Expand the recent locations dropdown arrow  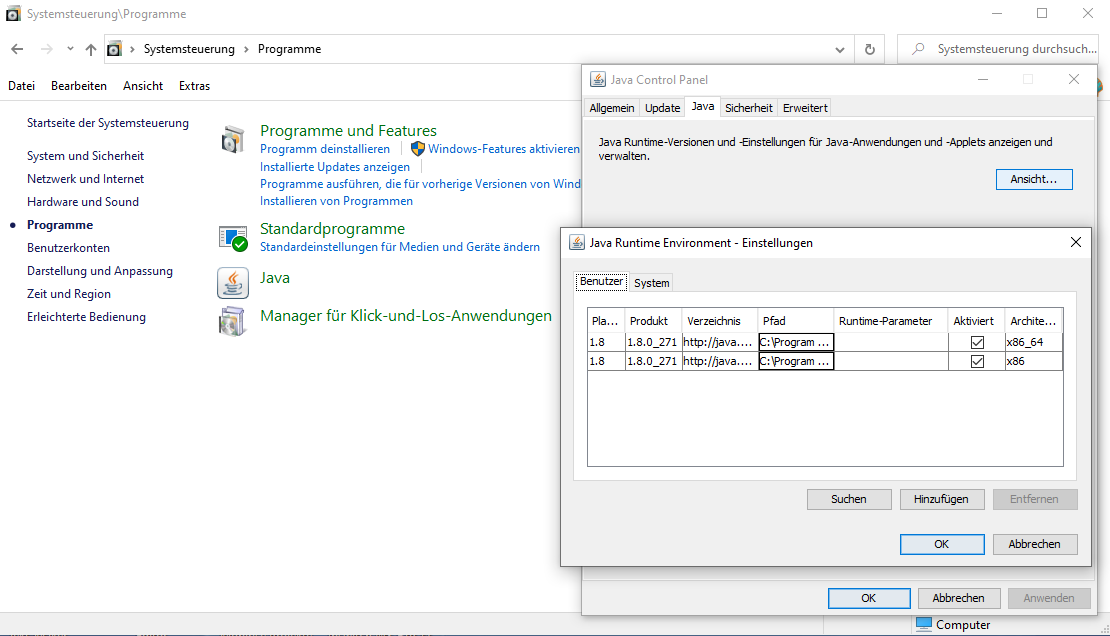click(x=70, y=49)
